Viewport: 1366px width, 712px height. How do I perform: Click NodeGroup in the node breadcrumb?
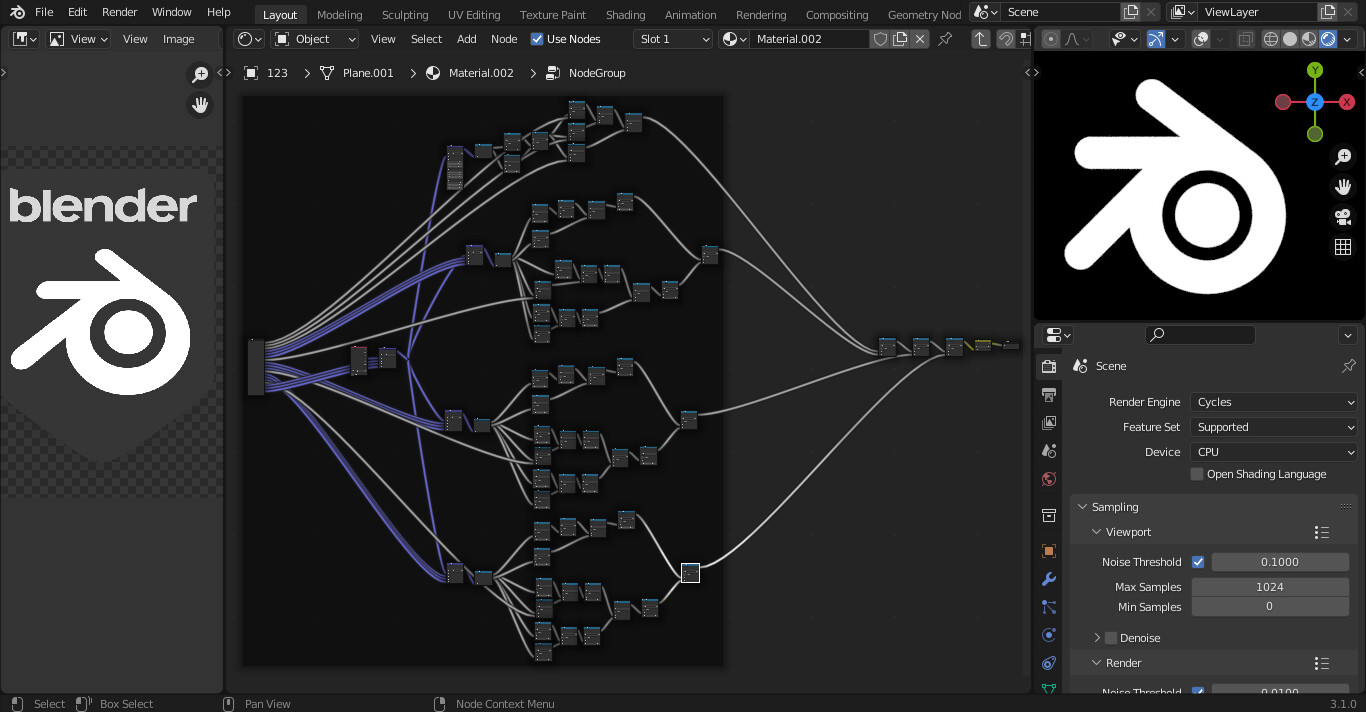[x=597, y=73]
